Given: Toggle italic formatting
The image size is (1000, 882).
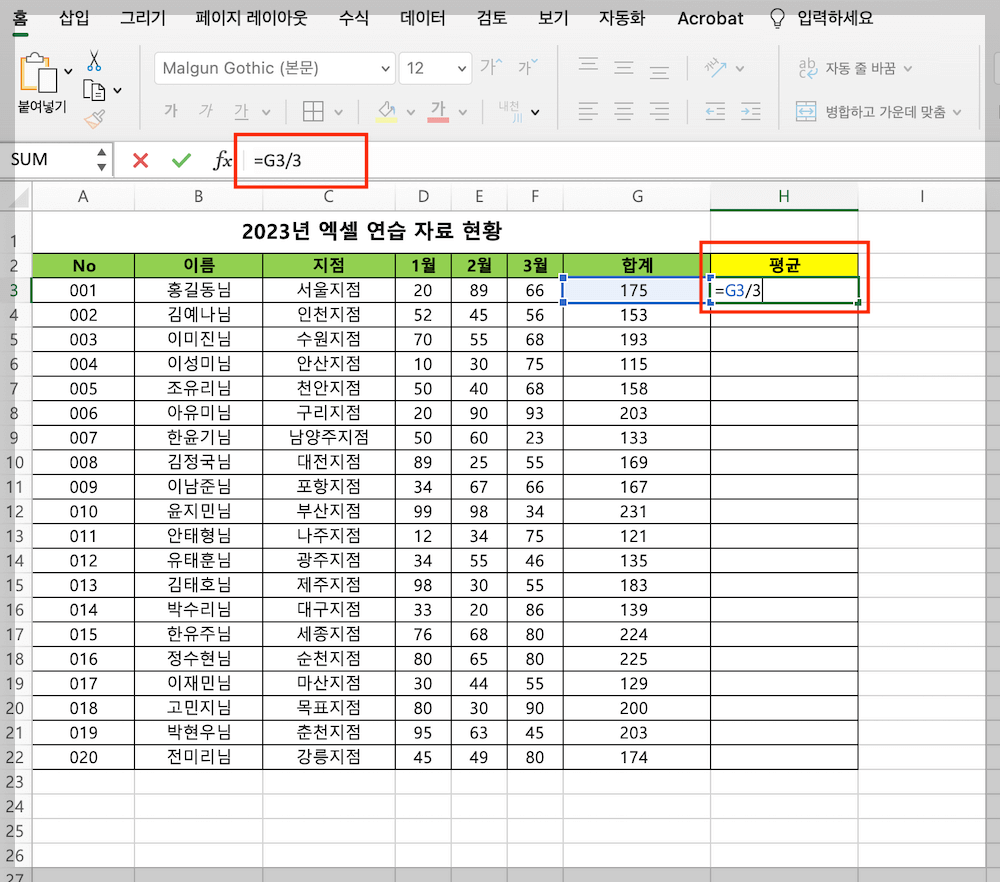Looking at the screenshot, I should pos(207,112).
